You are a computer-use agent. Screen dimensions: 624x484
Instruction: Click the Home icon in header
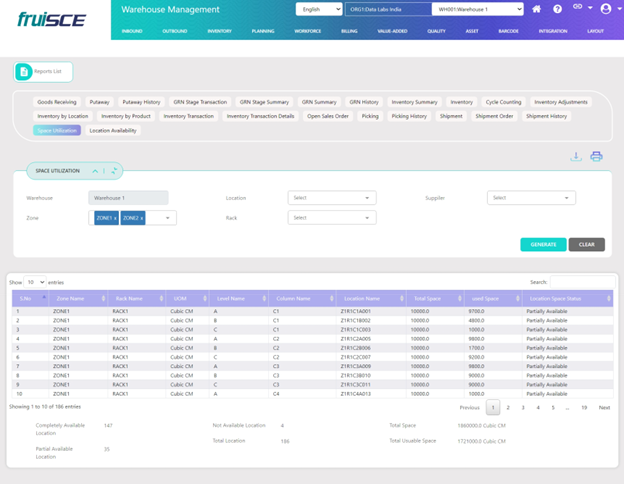tap(537, 9)
